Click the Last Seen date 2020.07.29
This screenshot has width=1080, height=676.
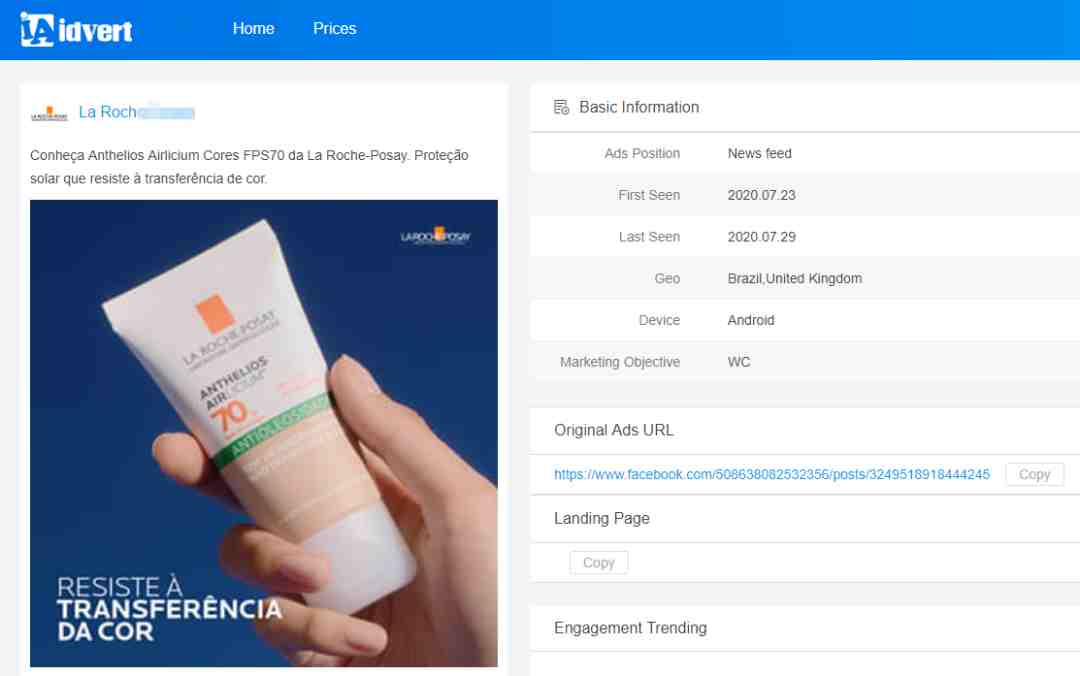pos(761,236)
